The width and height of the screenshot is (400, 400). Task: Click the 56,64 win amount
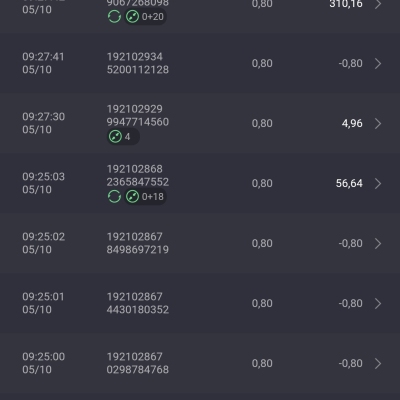point(349,183)
